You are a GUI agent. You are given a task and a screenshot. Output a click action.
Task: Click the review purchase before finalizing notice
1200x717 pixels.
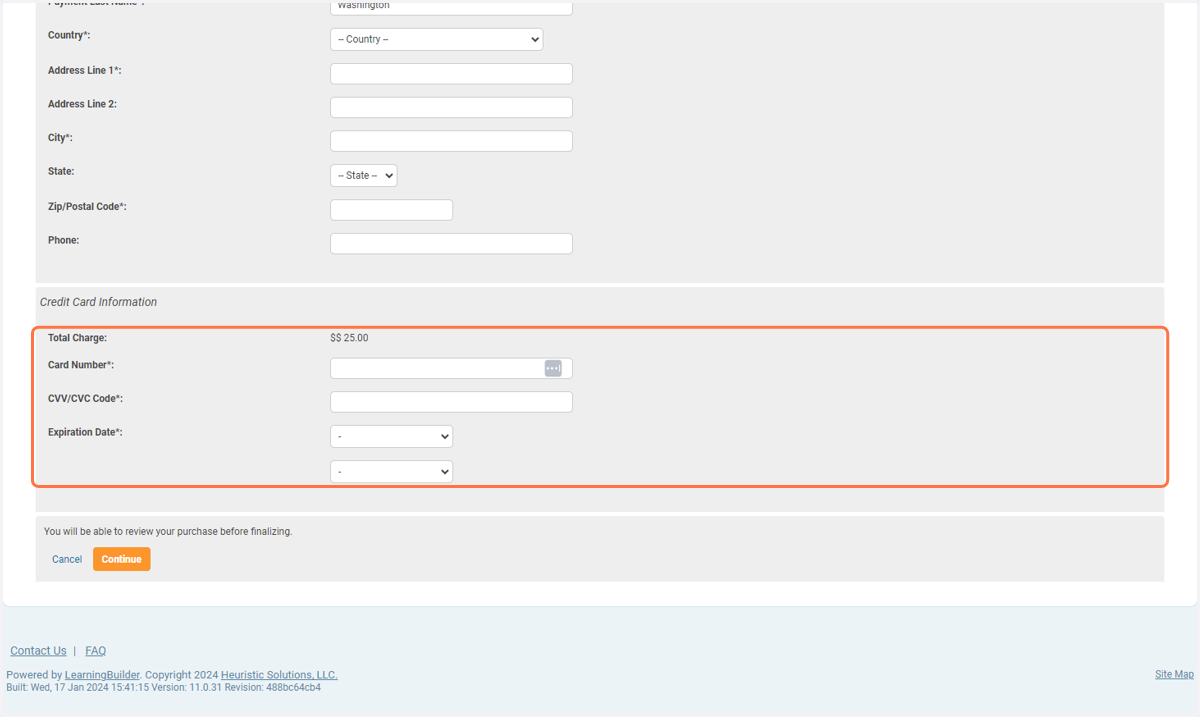pos(168,532)
